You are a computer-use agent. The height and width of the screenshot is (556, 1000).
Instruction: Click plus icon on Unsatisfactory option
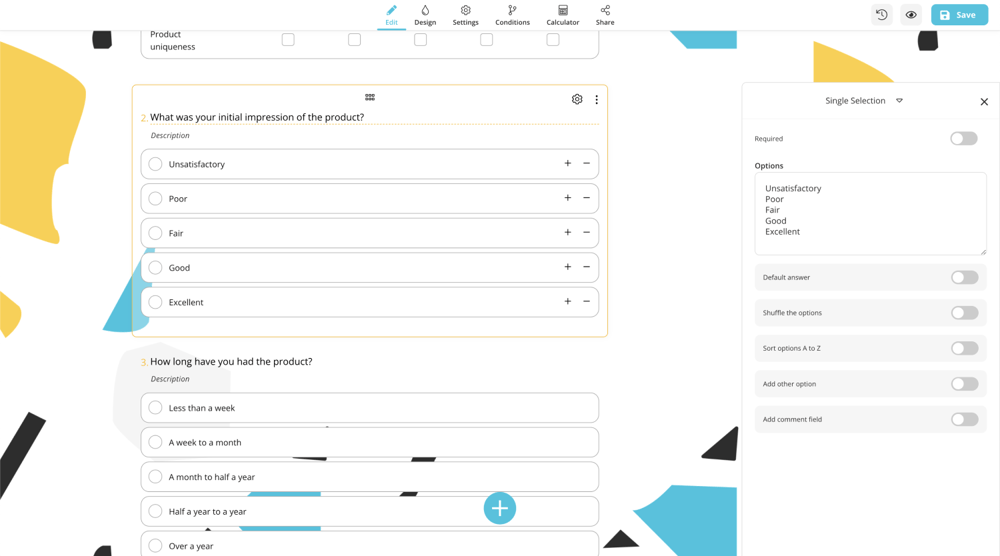[x=568, y=163]
